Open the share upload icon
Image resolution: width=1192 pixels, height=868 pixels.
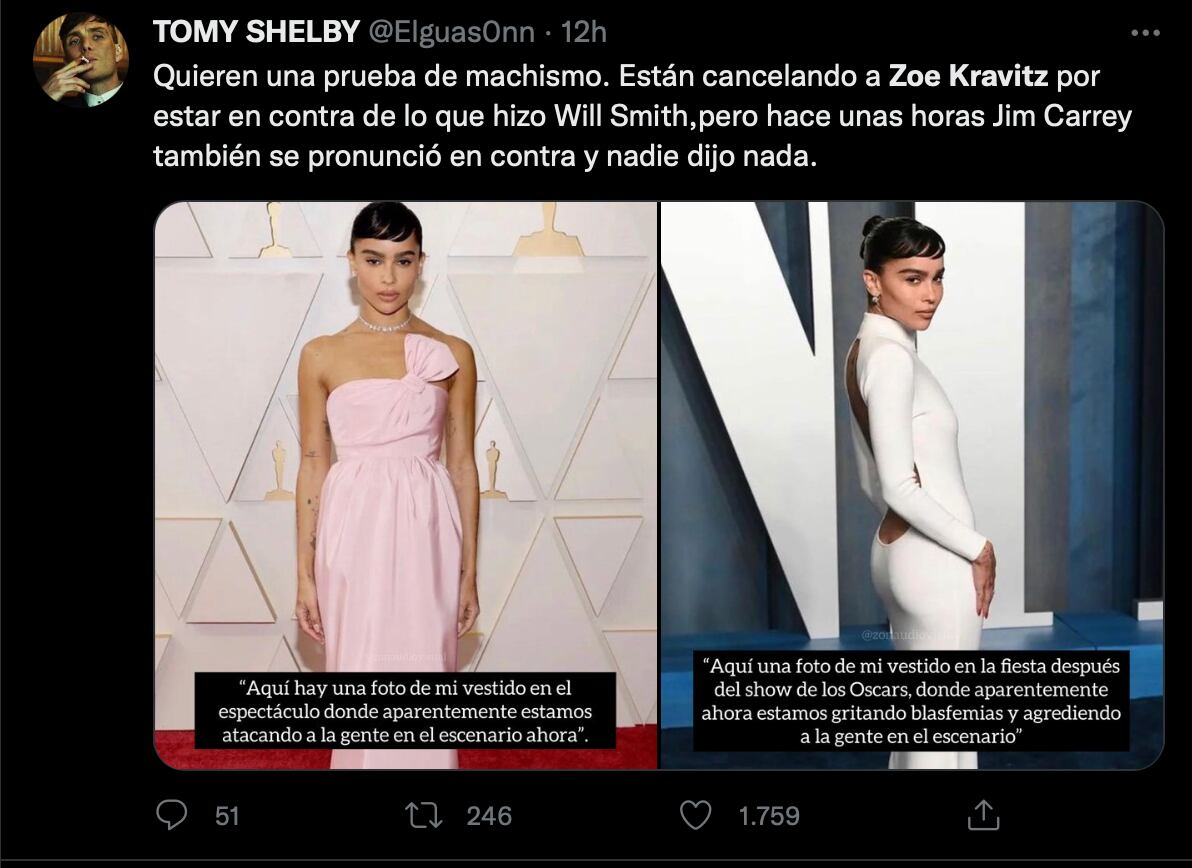coord(983,815)
